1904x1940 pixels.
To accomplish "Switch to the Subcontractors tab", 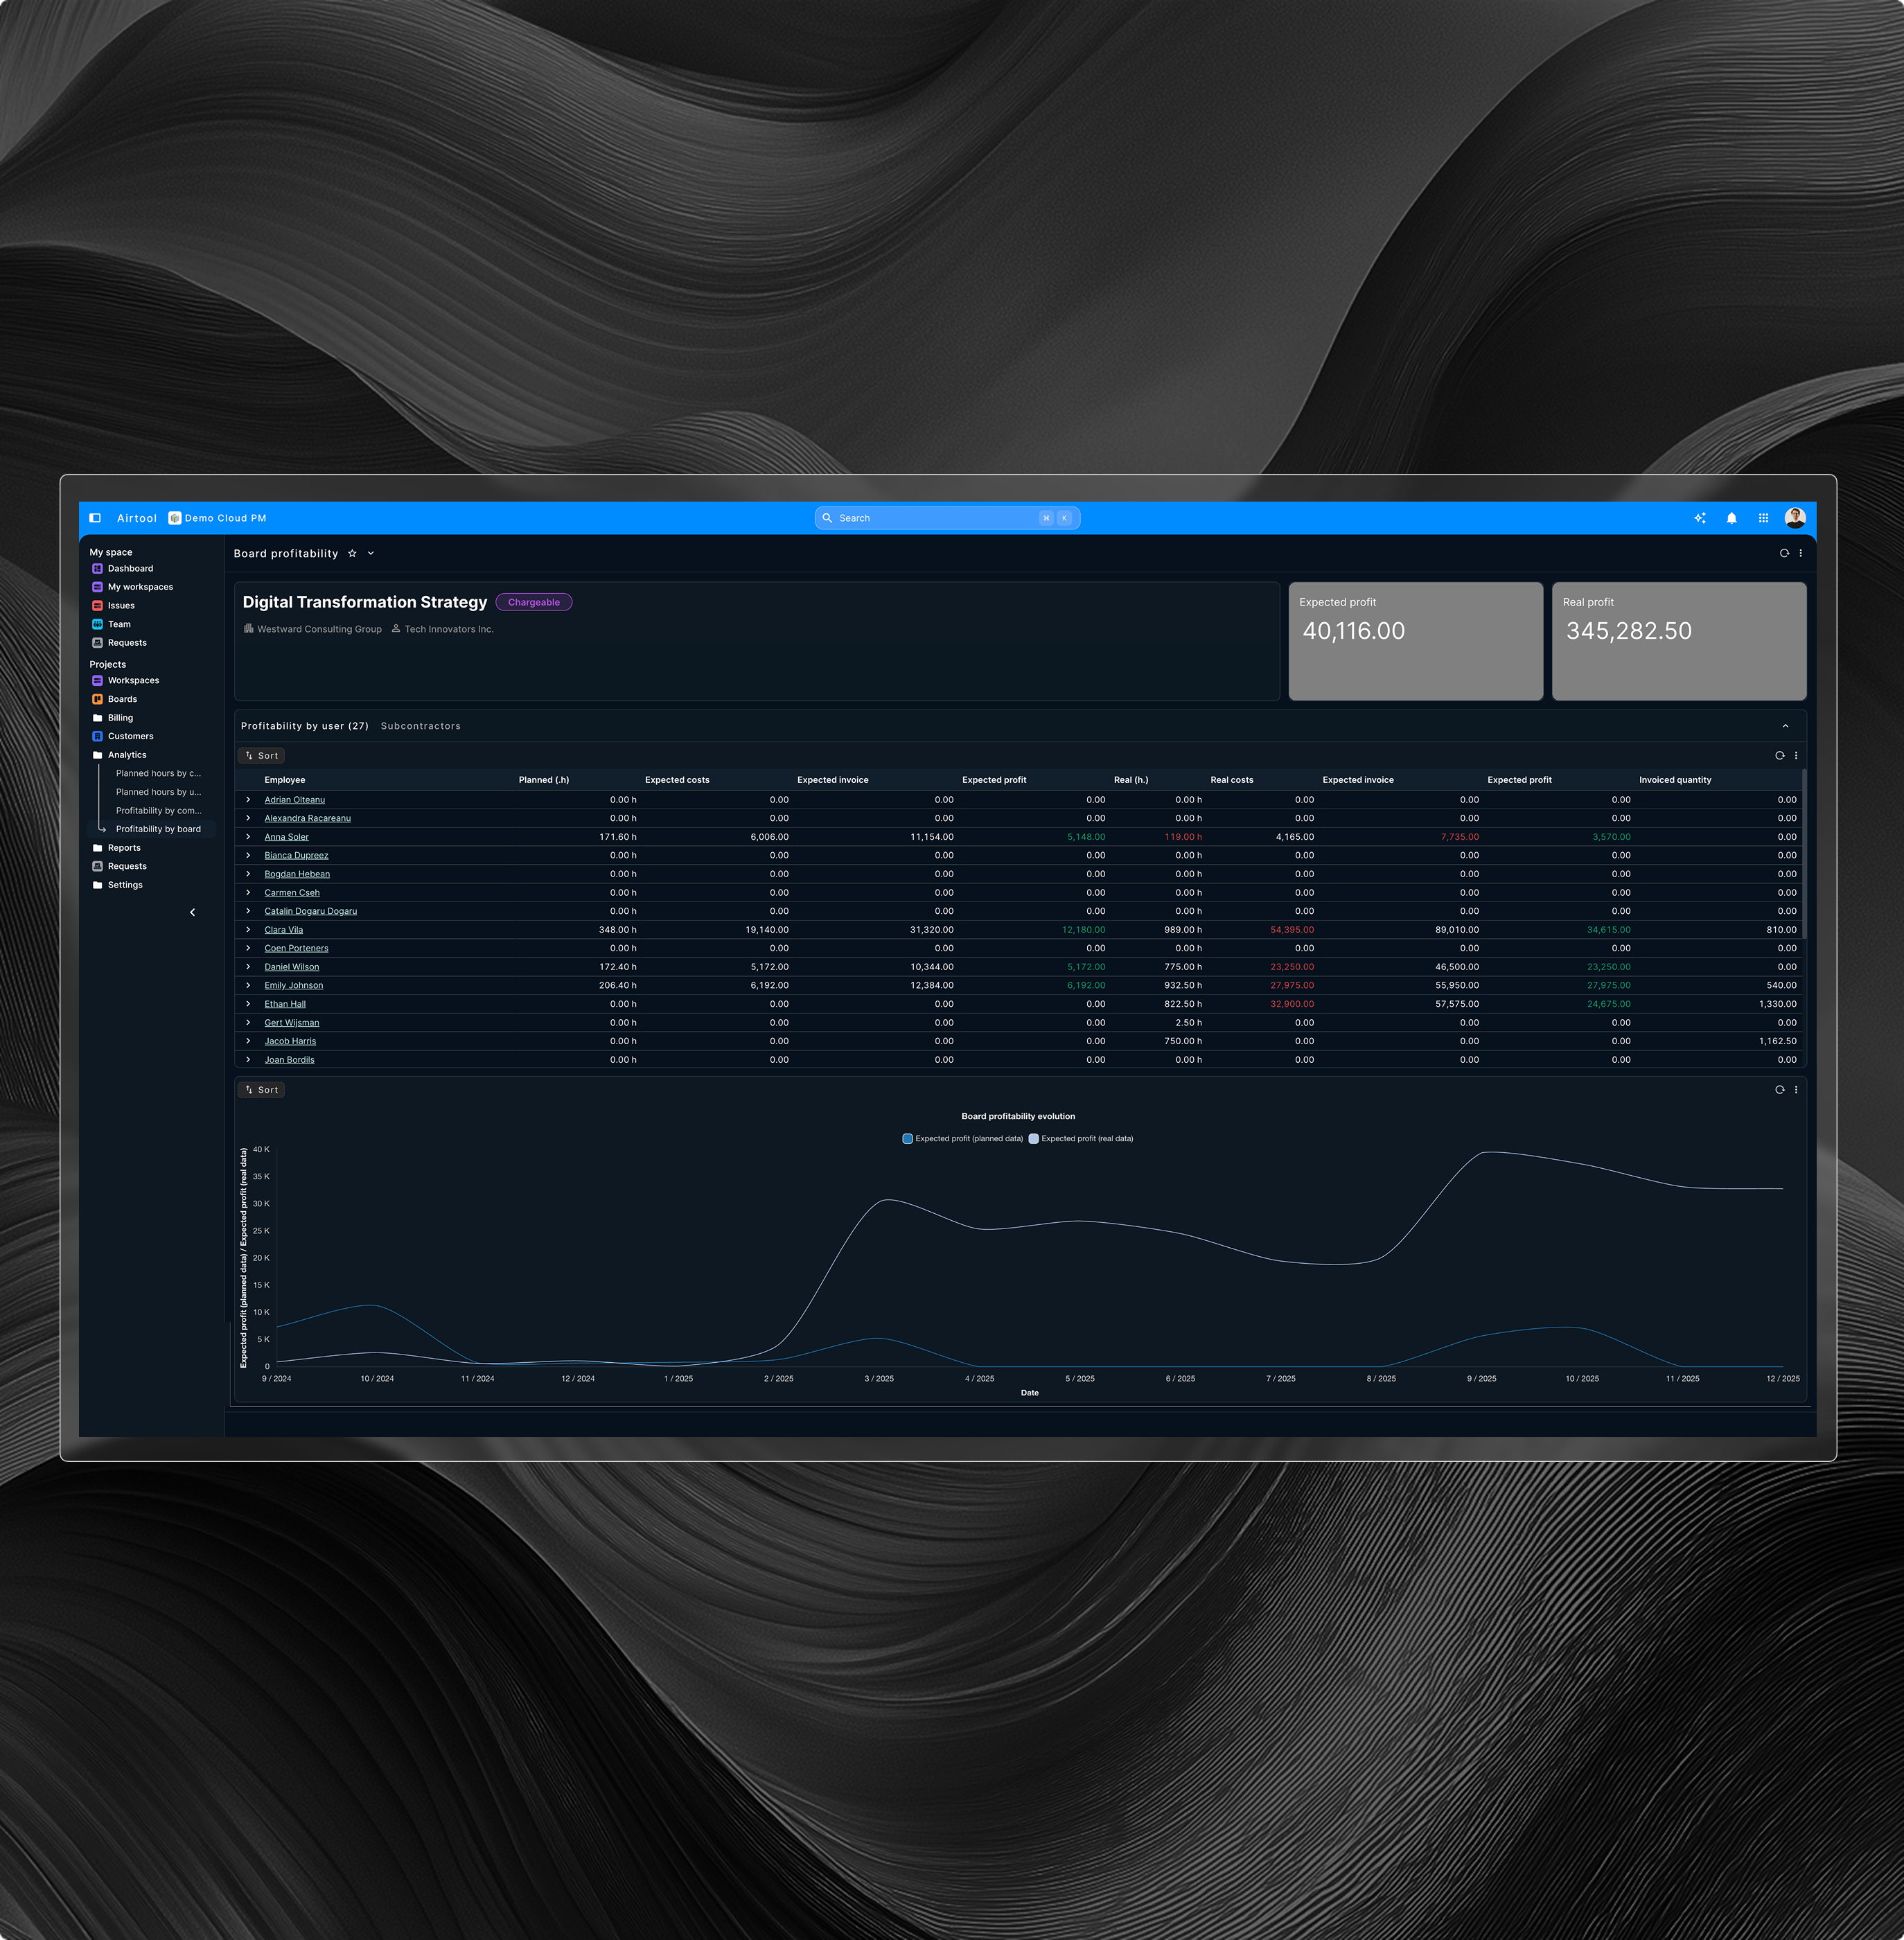I will (x=420, y=726).
